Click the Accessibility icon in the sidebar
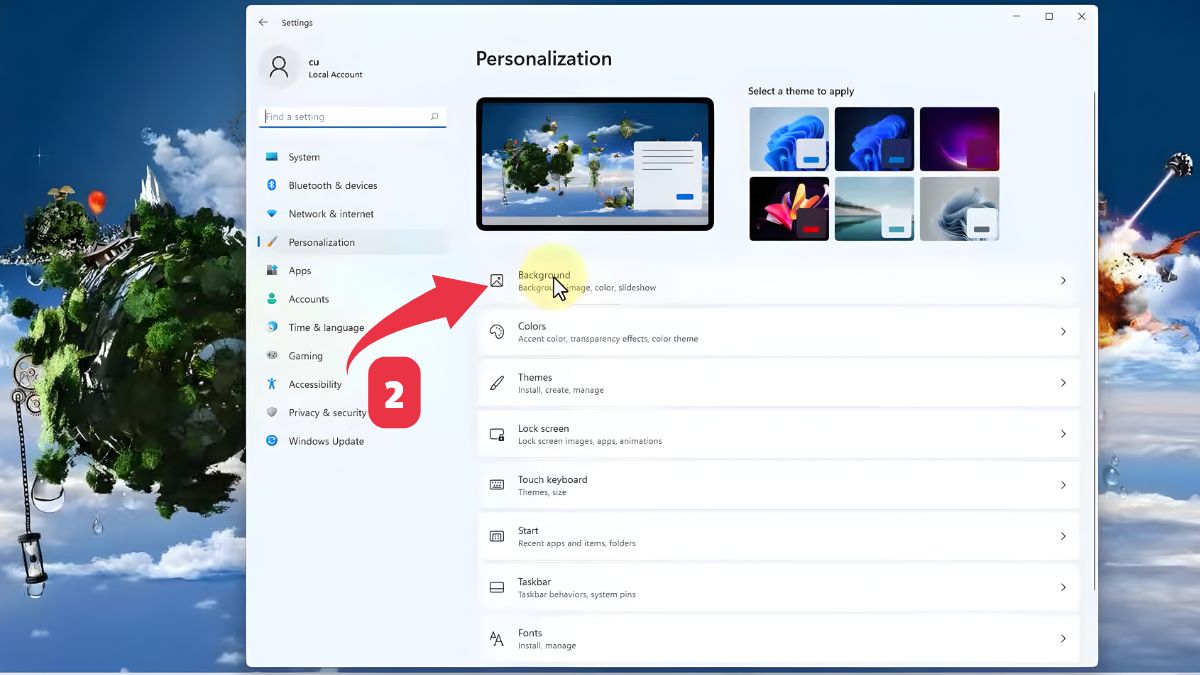Image resolution: width=1200 pixels, height=675 pixels. pos(271,384)
